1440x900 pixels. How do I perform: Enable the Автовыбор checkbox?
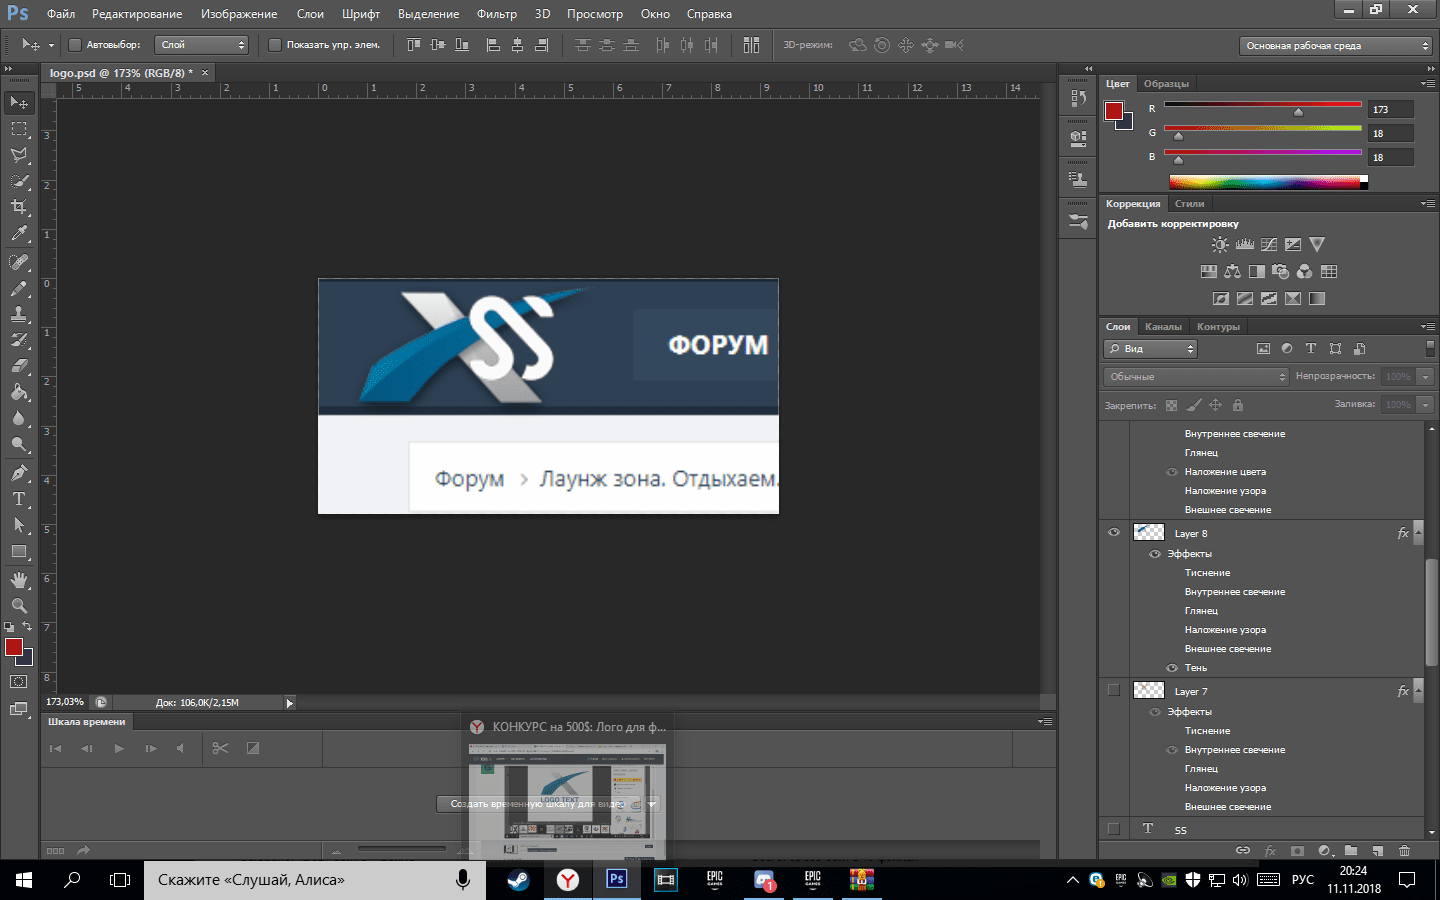pos(75,45)
